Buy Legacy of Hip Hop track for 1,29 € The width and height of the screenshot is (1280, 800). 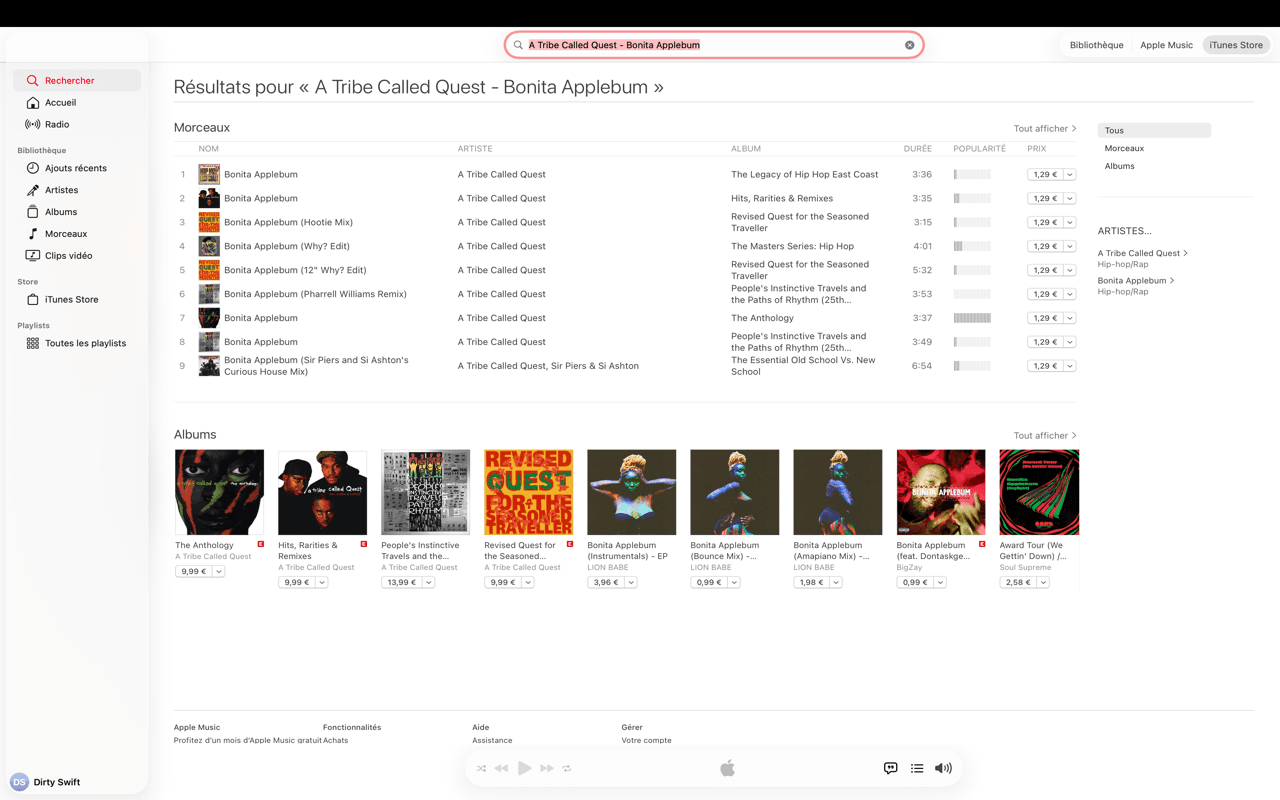(1045, 174)
